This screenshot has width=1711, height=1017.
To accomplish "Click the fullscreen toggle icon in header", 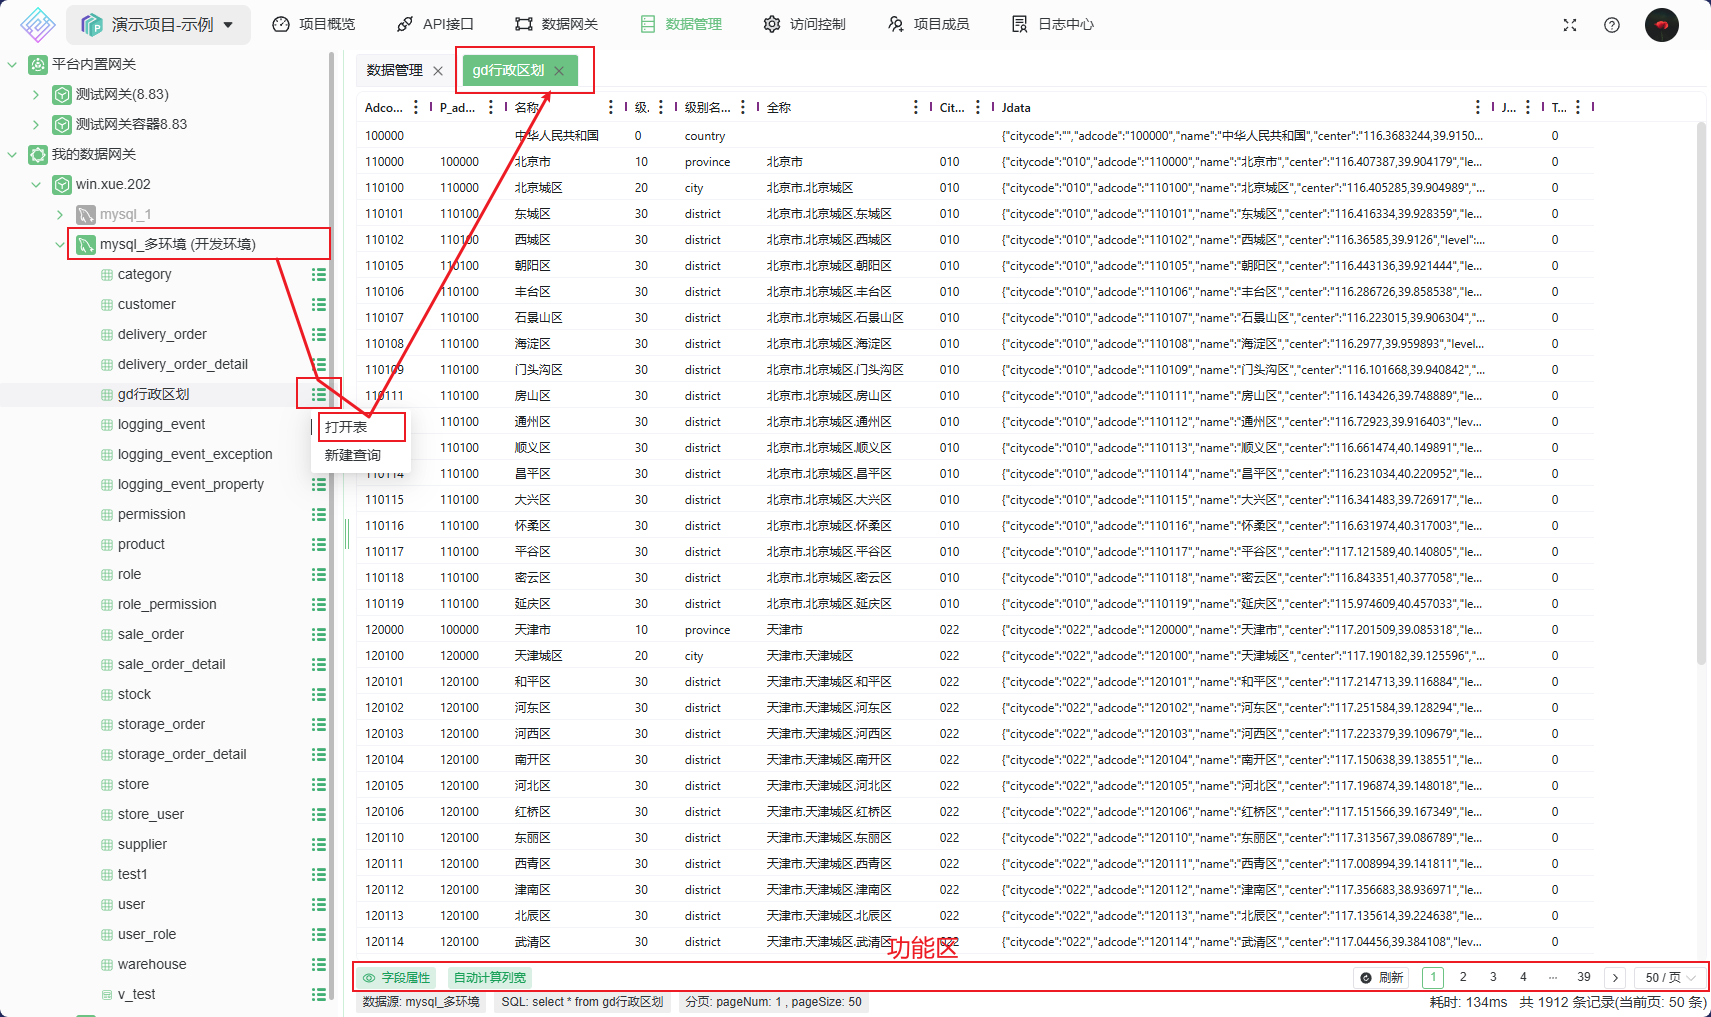I will [1569, 25].
